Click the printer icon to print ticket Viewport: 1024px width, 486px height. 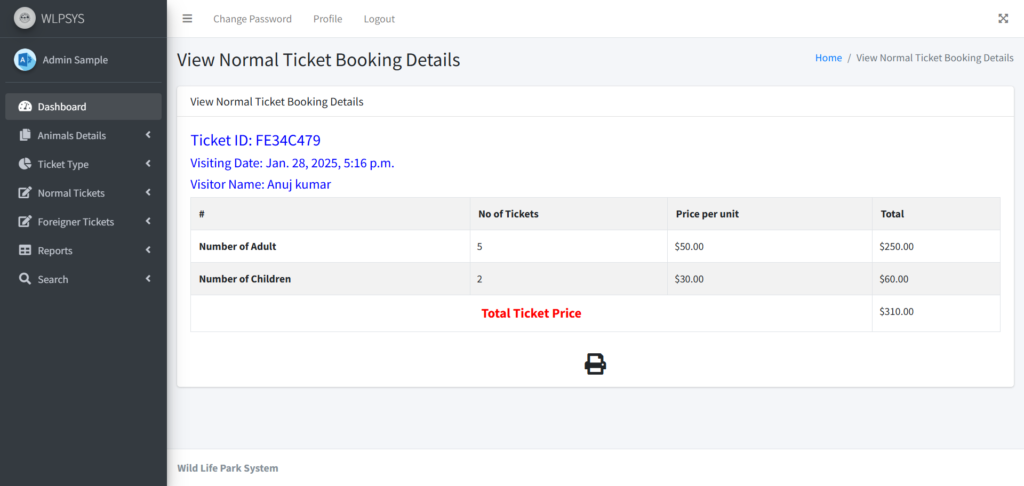(x=595, y=364)
